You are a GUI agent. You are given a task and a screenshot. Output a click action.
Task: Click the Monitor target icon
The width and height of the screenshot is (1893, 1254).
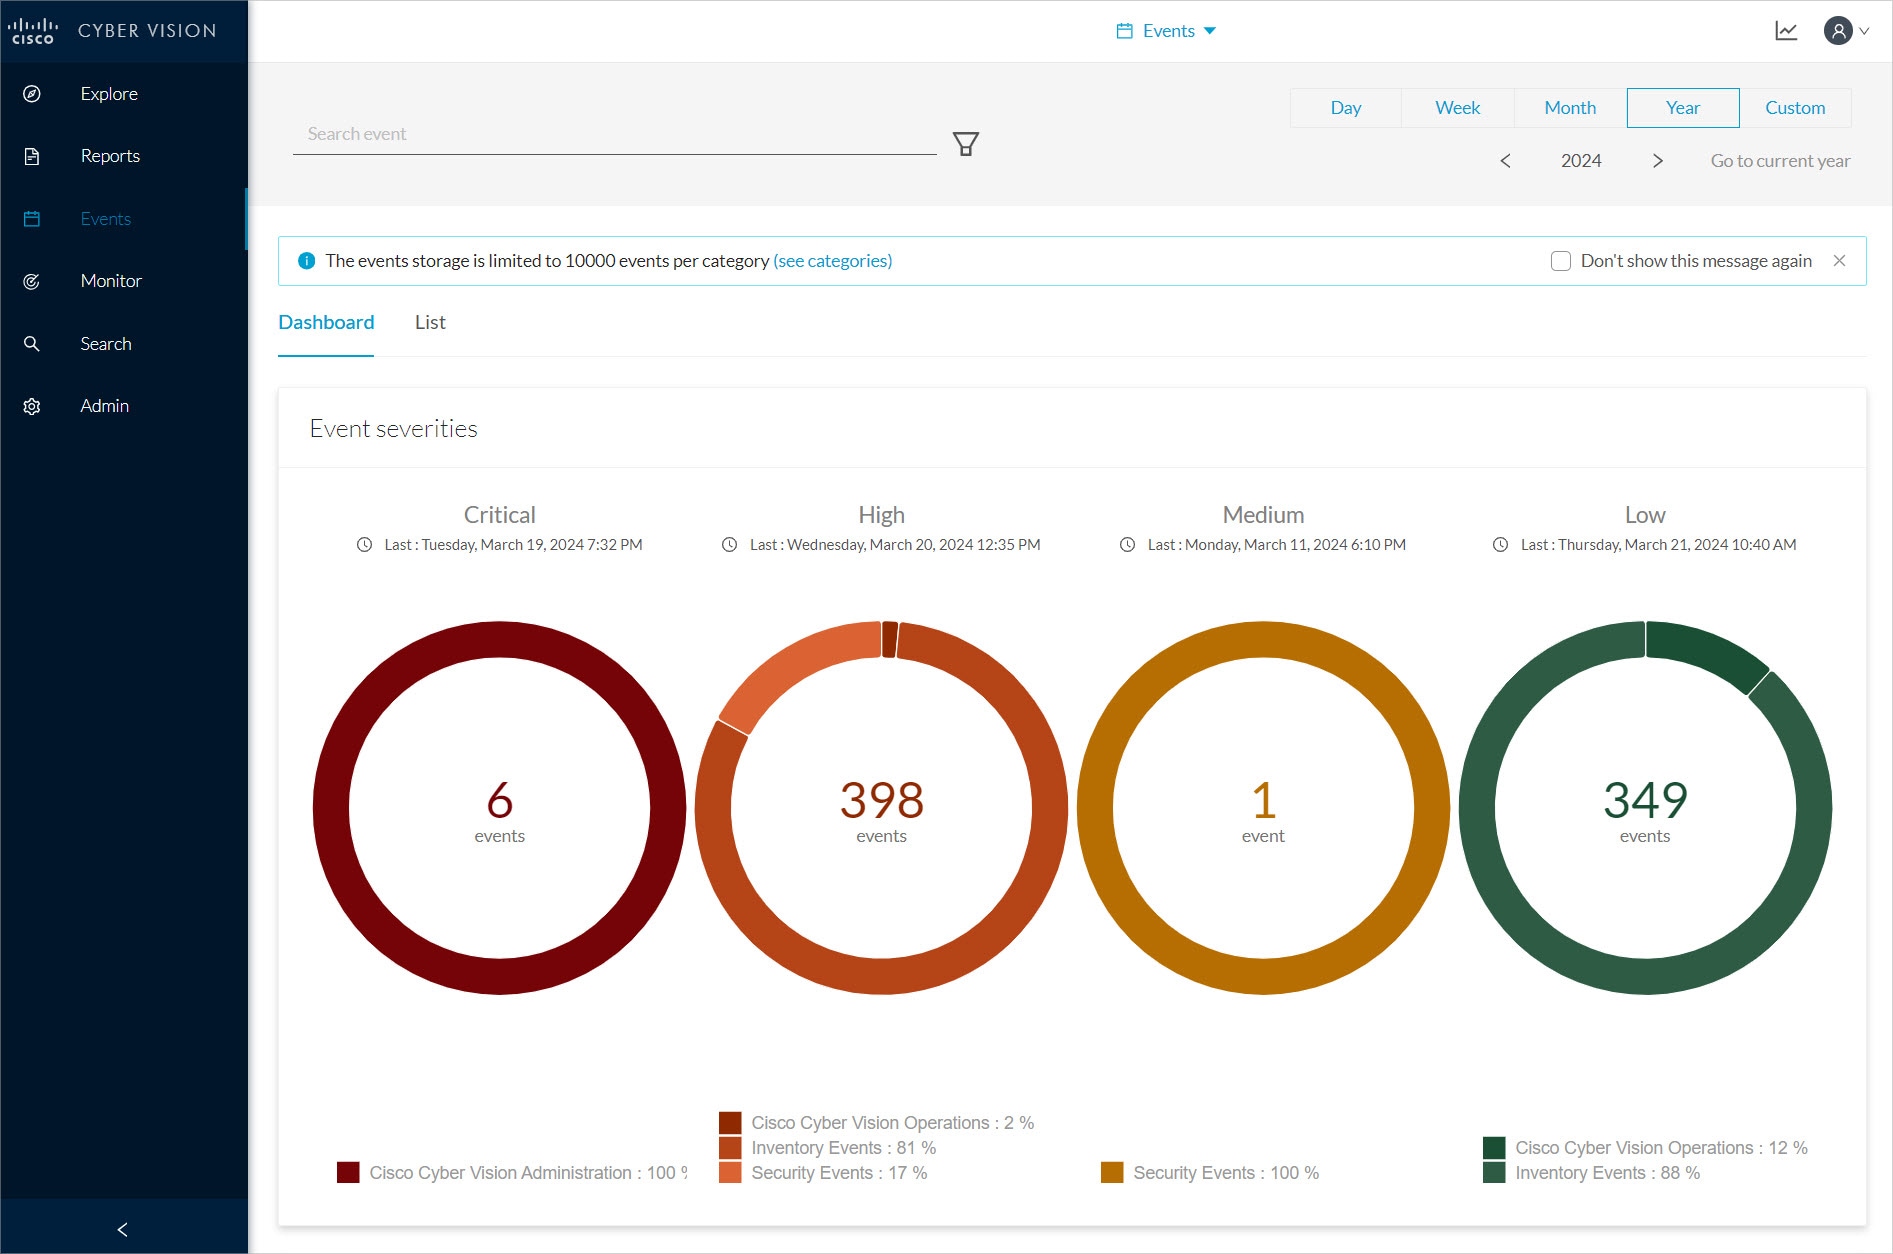click(32, 282)
